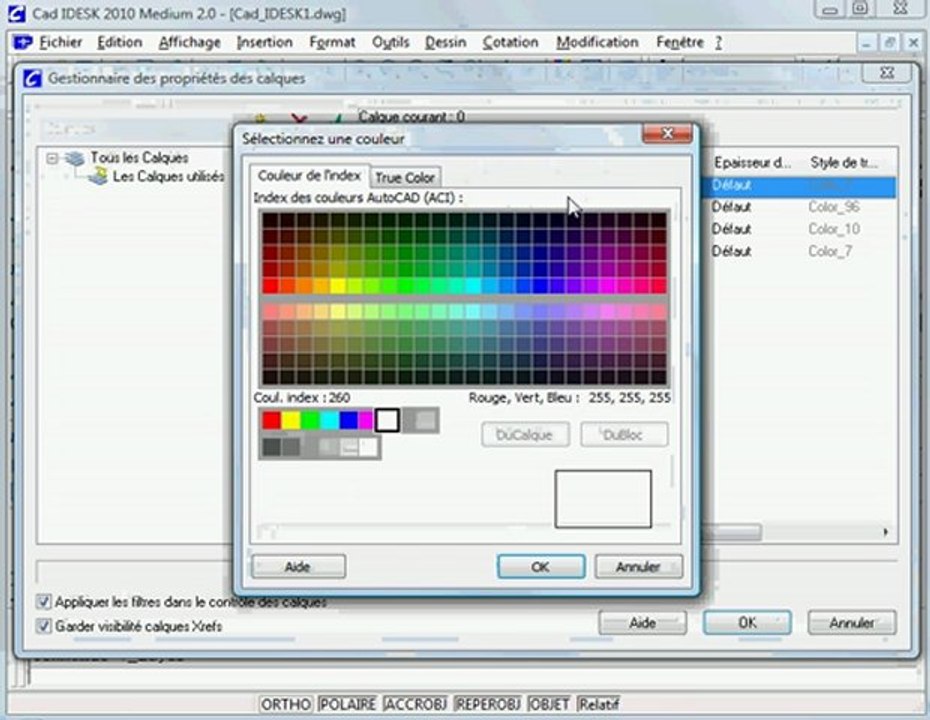Screen dimensions: 930x720
Task: Click Aide in the layer manager window
Action: (643, 623)
